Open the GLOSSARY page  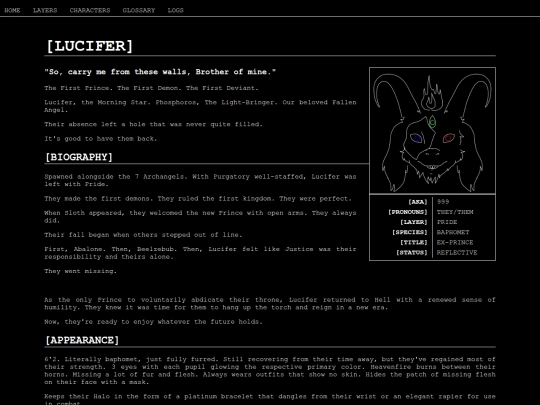(139, 10)
